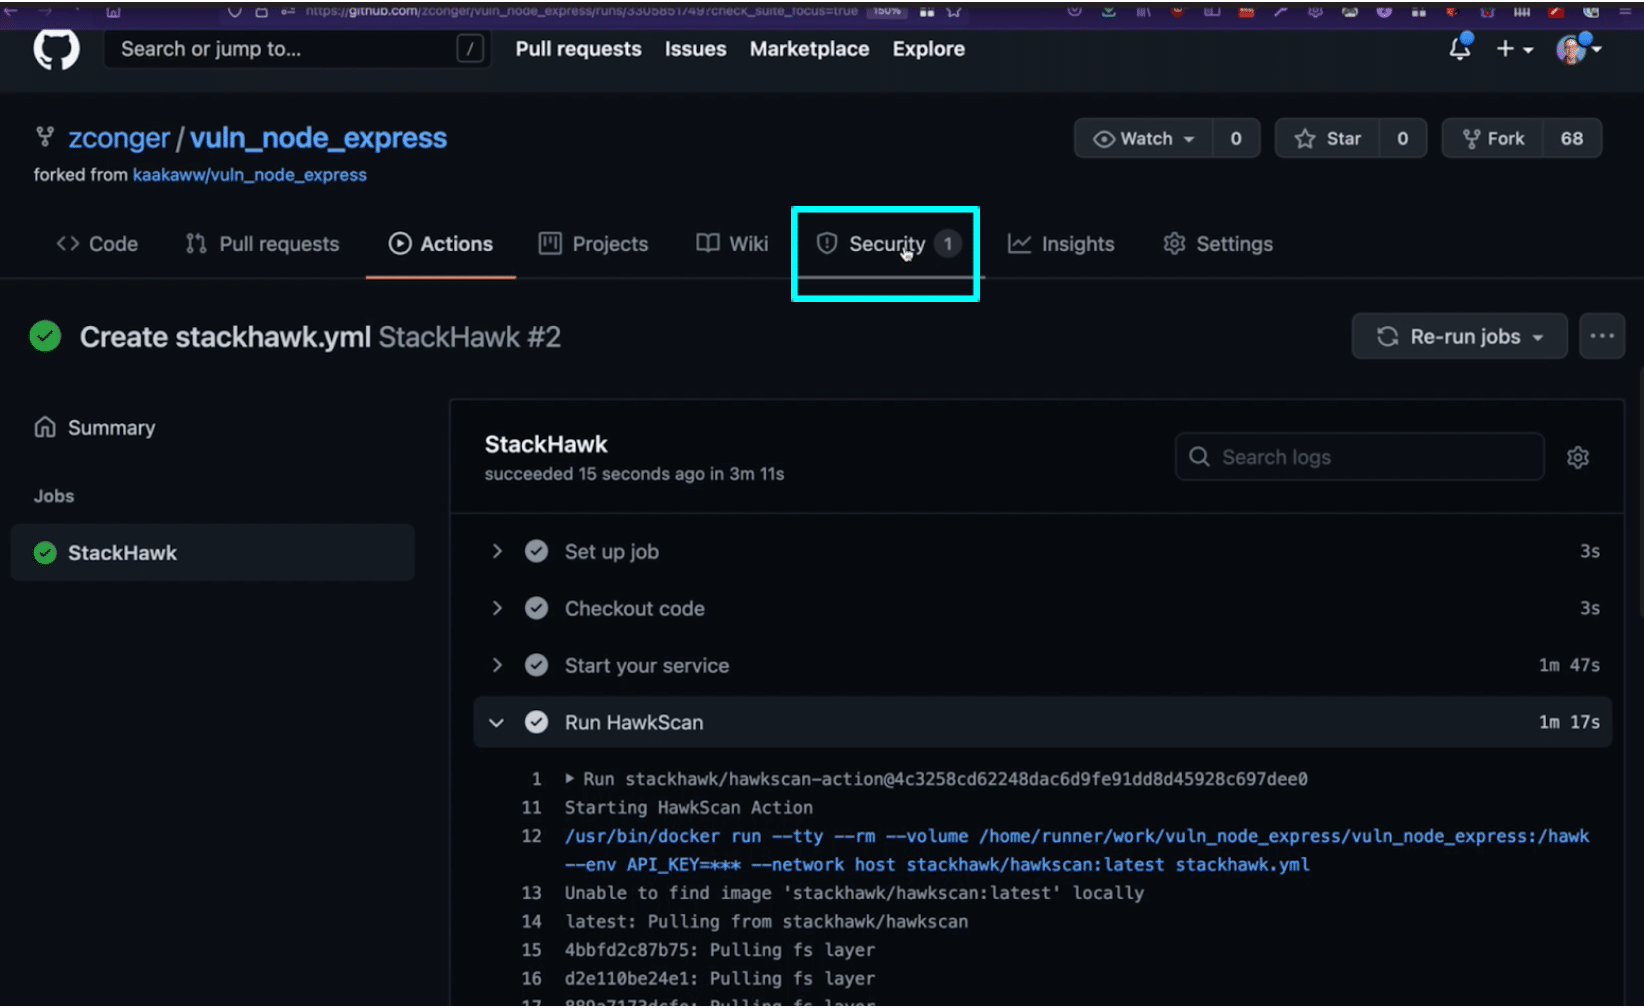Screen dimensions: 1644x1008
Task: Click the 'succeeded 15 seconds ago' status text
Action: [634, 474]
